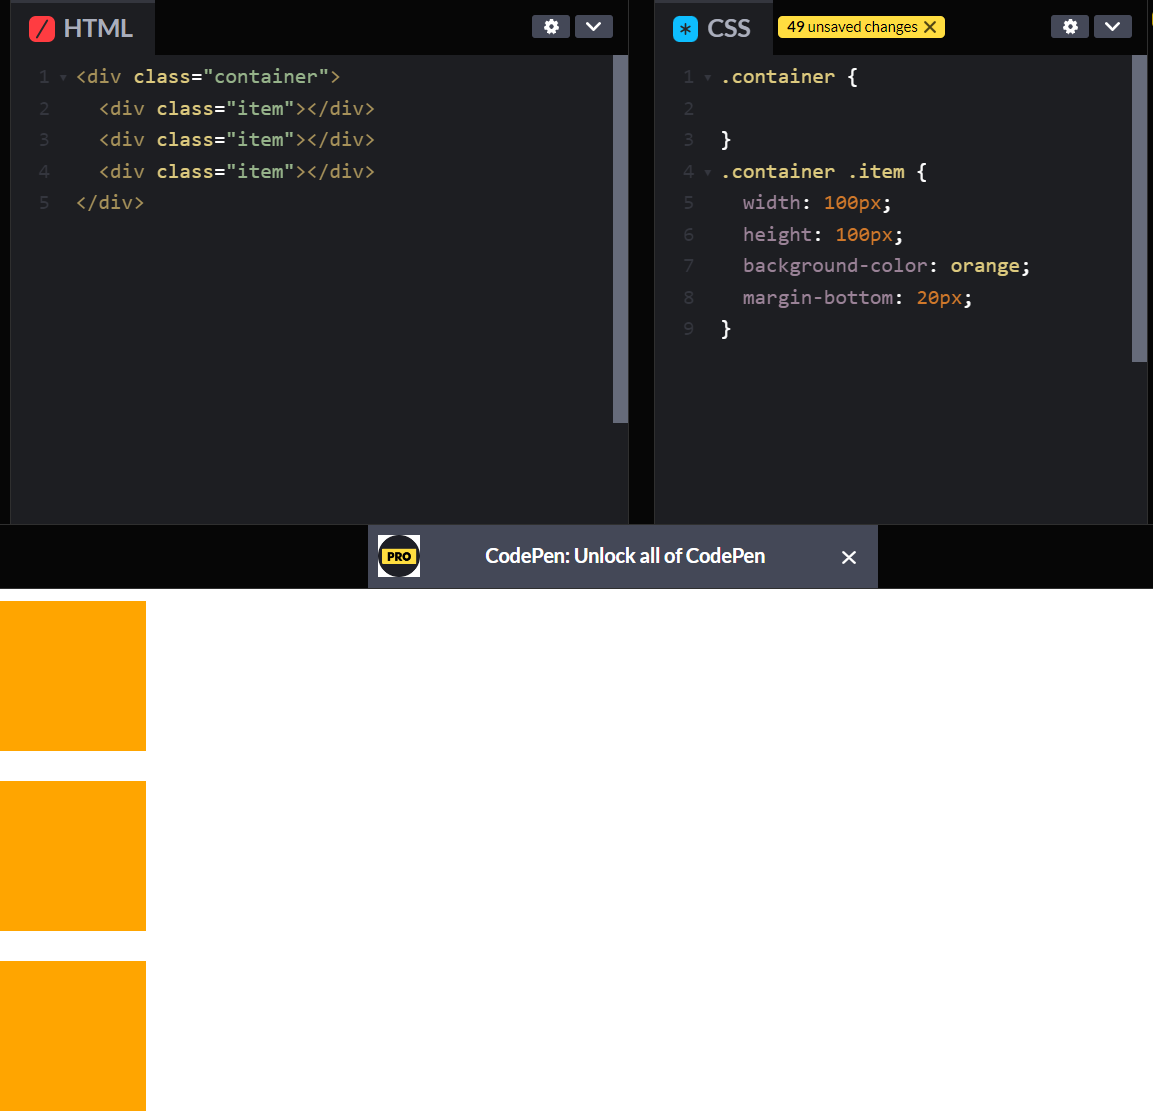
Task: Dismiss the 49 unsaved changes badge
Action: point(930,27)
